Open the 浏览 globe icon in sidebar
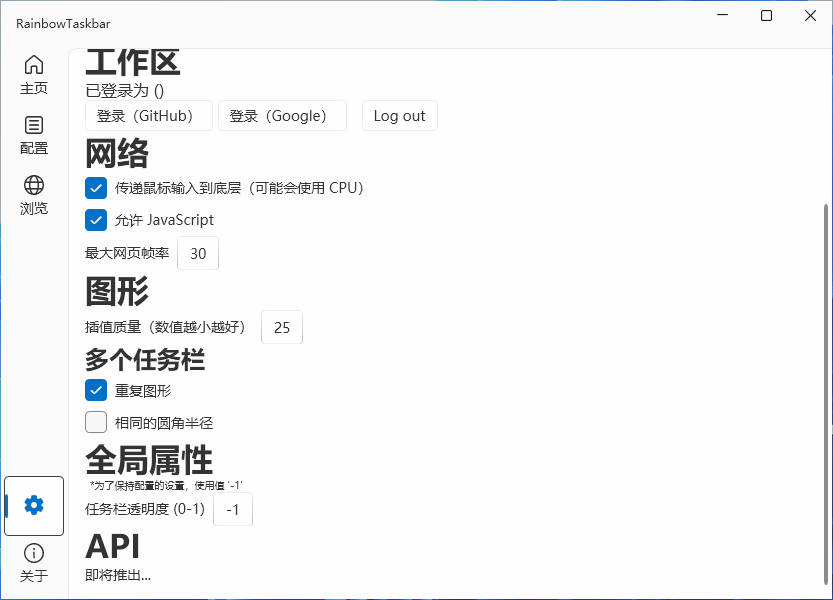 pos(34,185)
